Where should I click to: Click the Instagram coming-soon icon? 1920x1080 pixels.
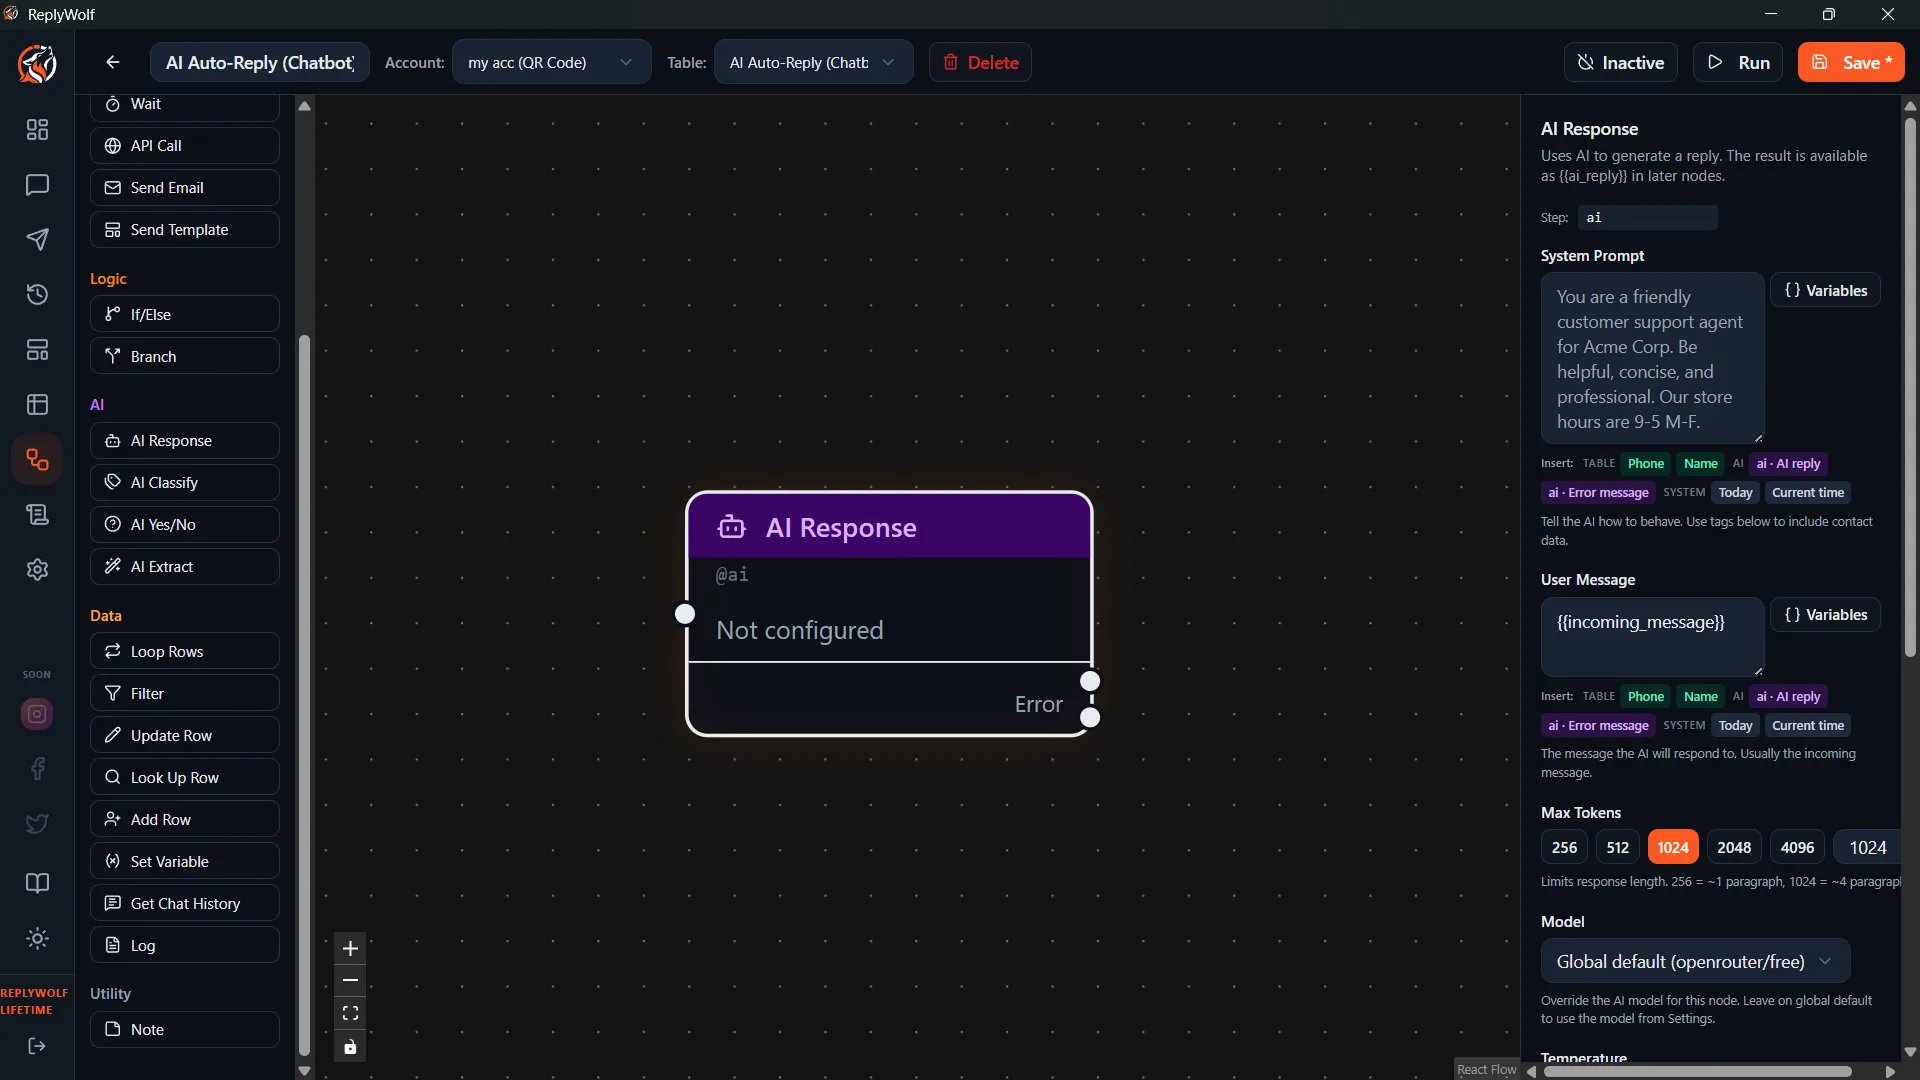pos(37,714)
